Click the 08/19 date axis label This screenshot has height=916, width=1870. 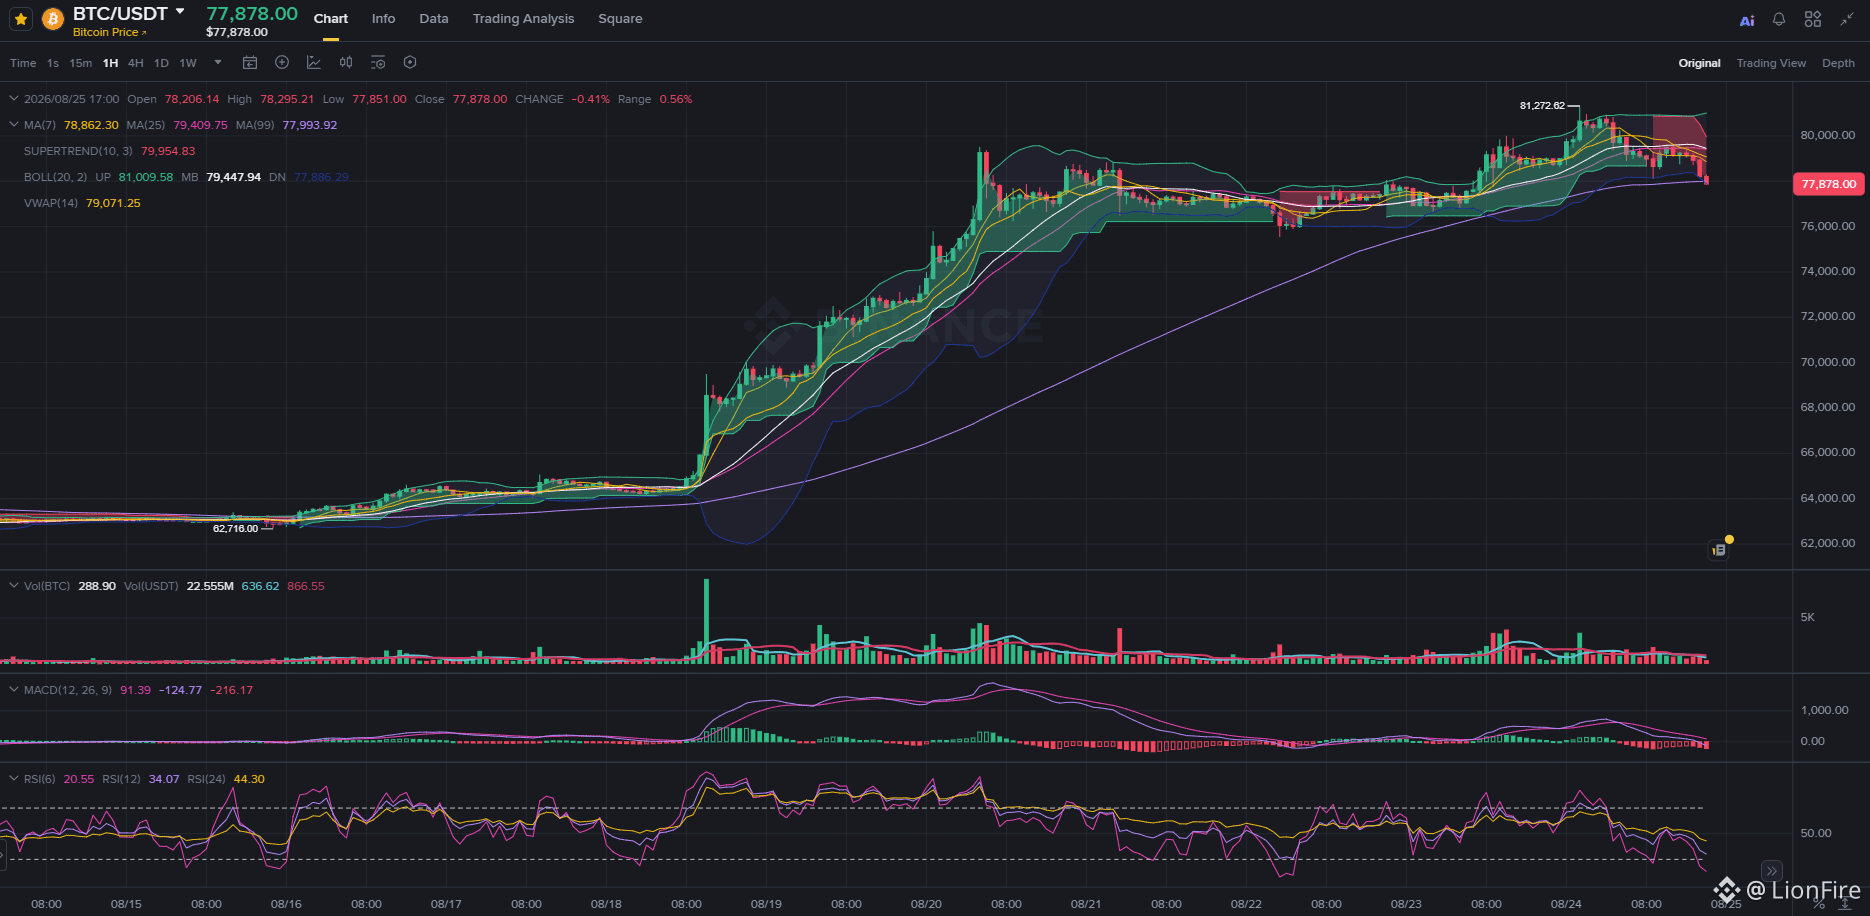(x=766, y=904)
